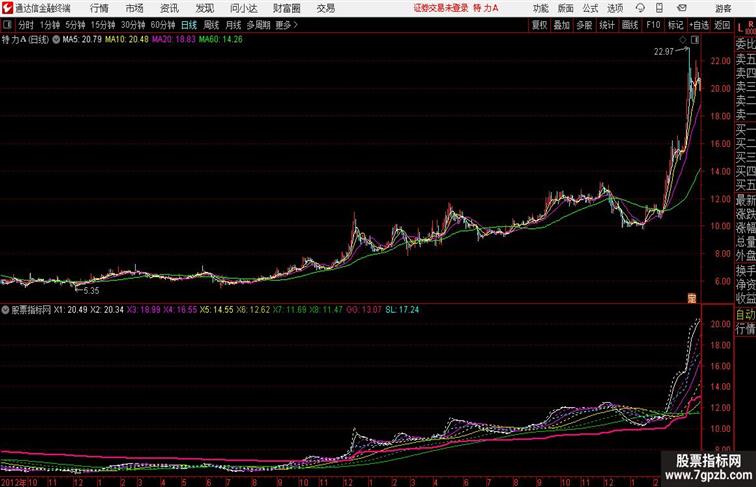This screenshot has height=487, width=756.
Task: Open the 选项 menu
Action: click(615, 8)
